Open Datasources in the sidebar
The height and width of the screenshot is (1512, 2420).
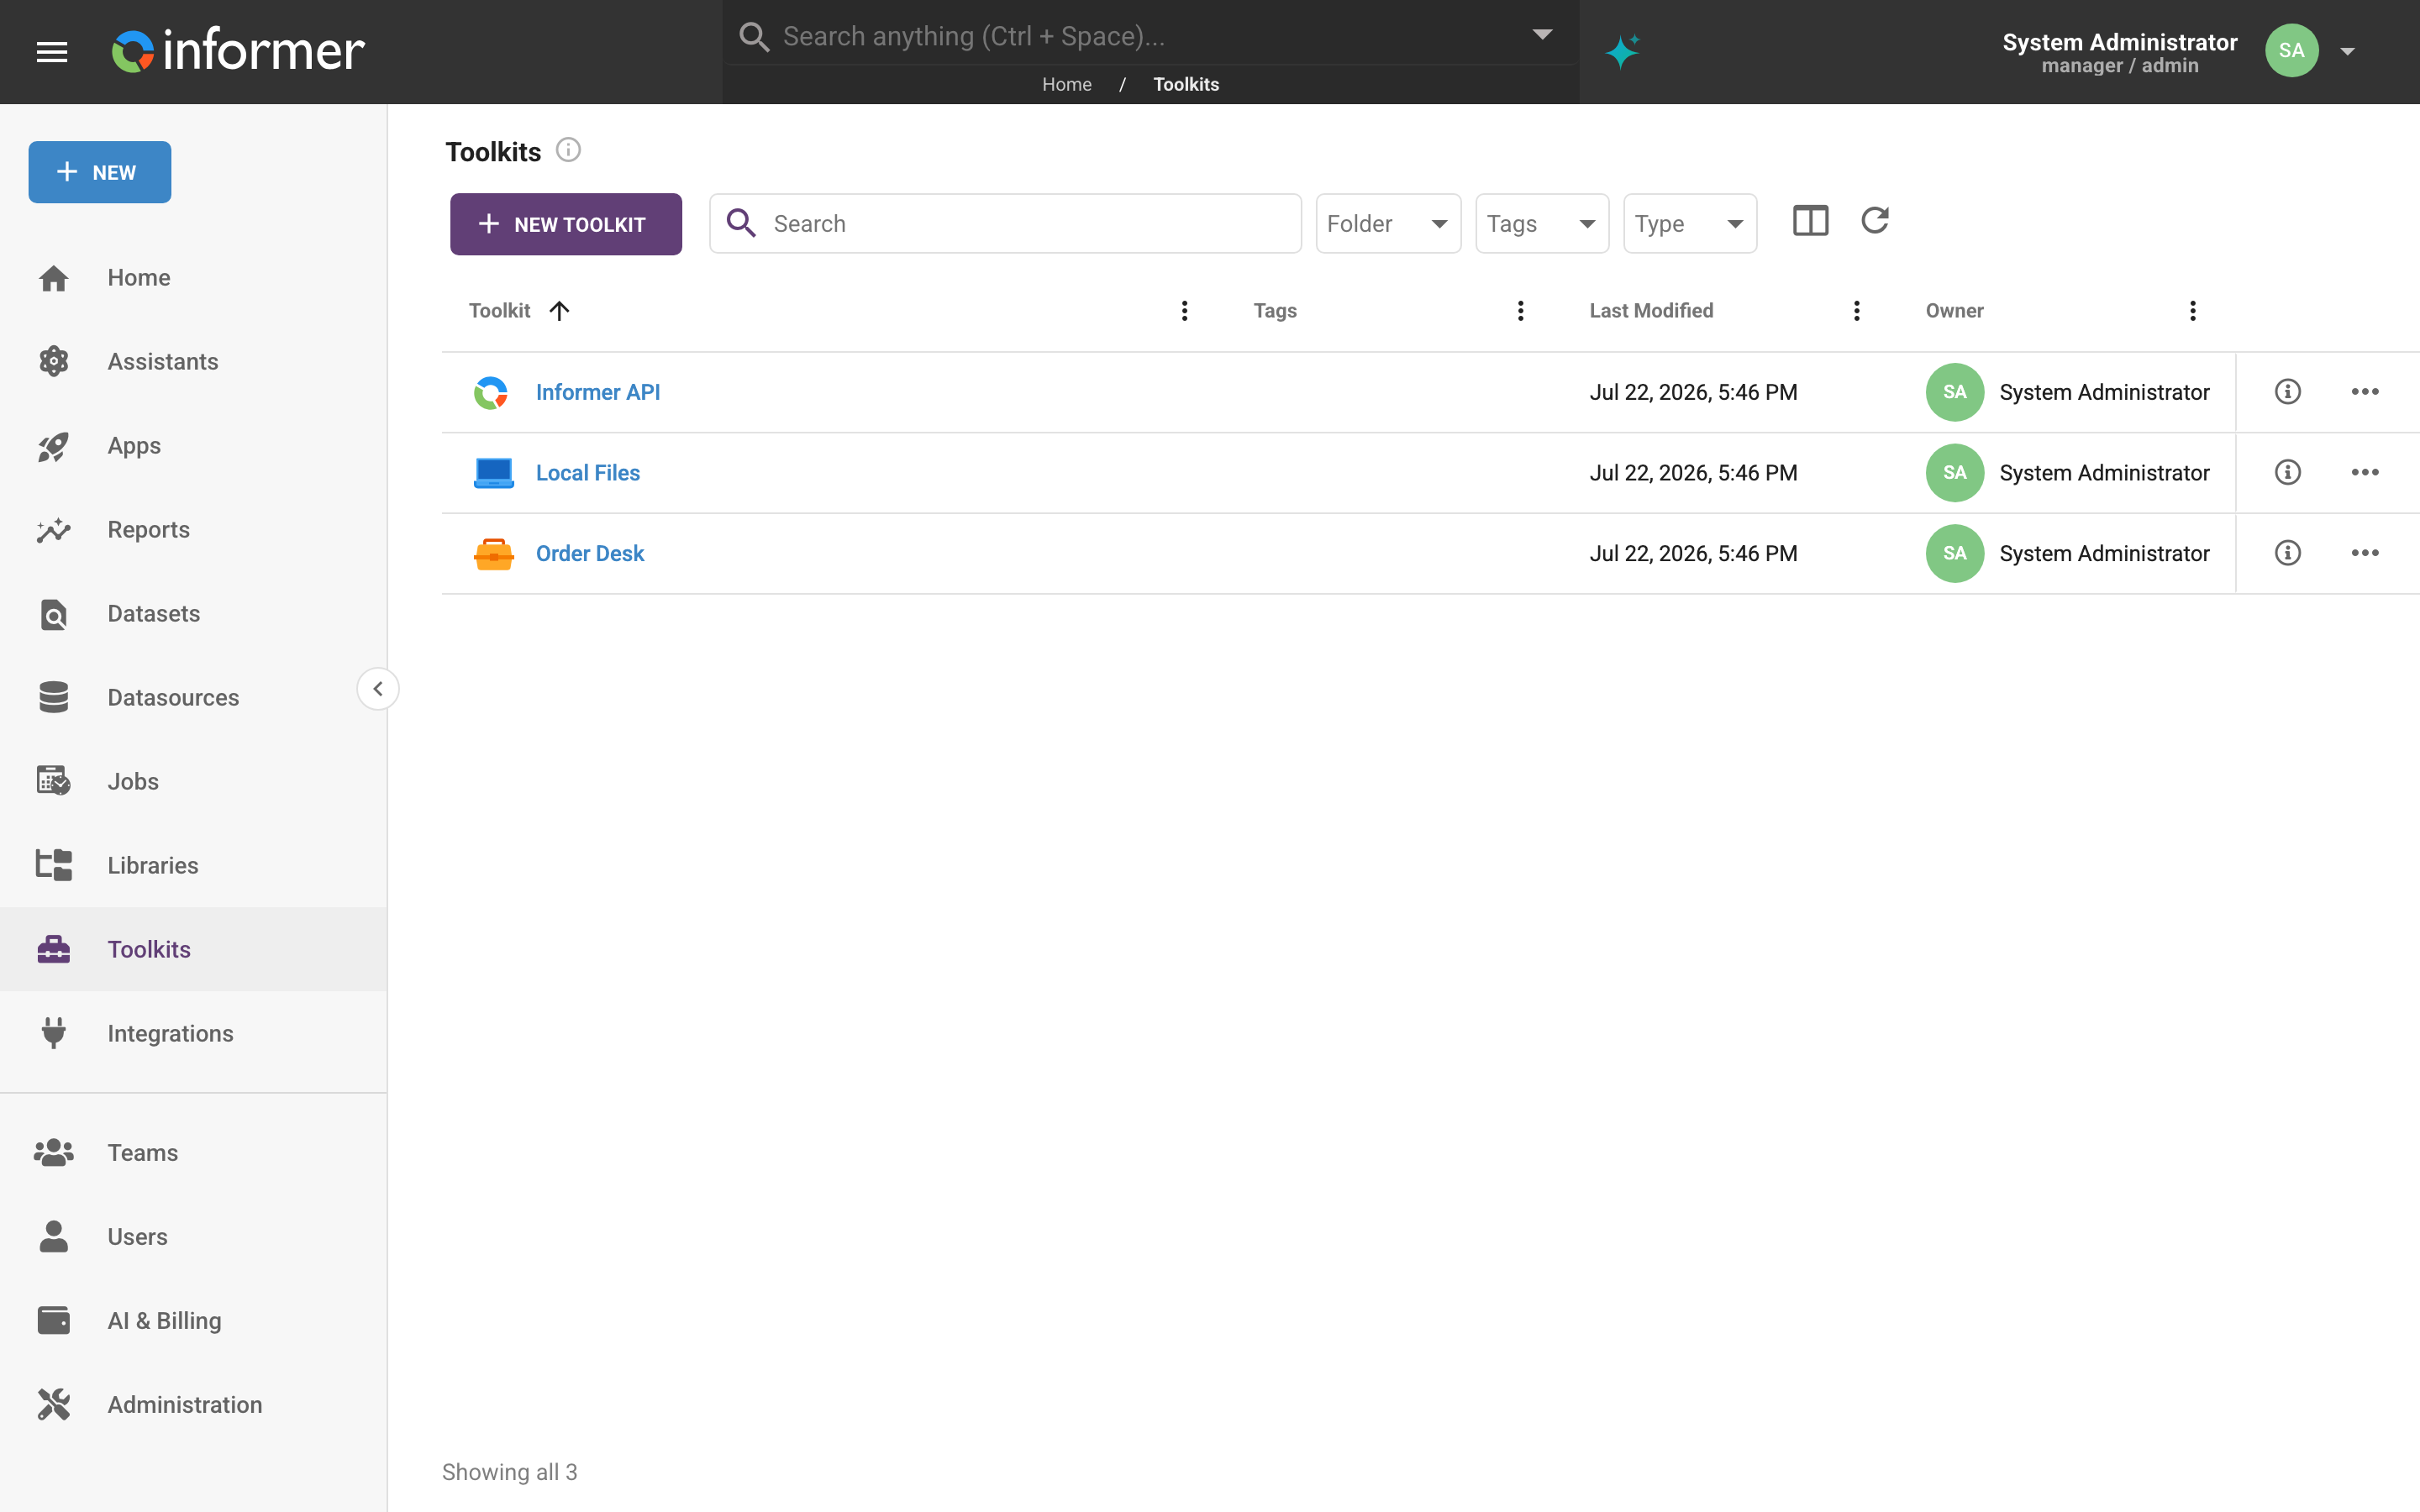click(193, 698)
